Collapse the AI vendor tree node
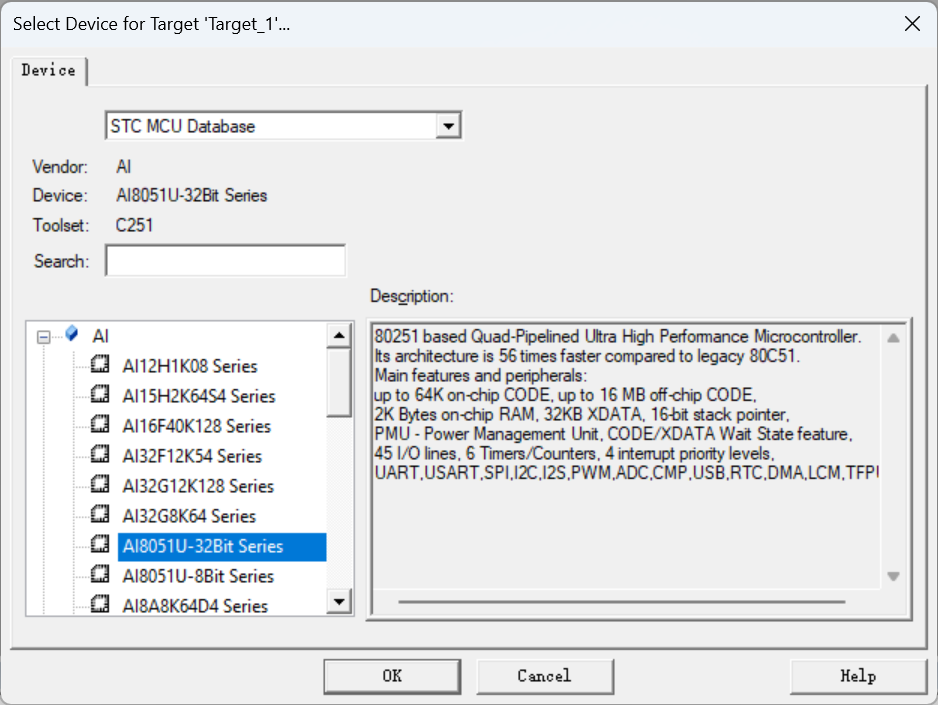Image resolution: width=938 pixels, height=705 pixels. (x=43, y=337)
